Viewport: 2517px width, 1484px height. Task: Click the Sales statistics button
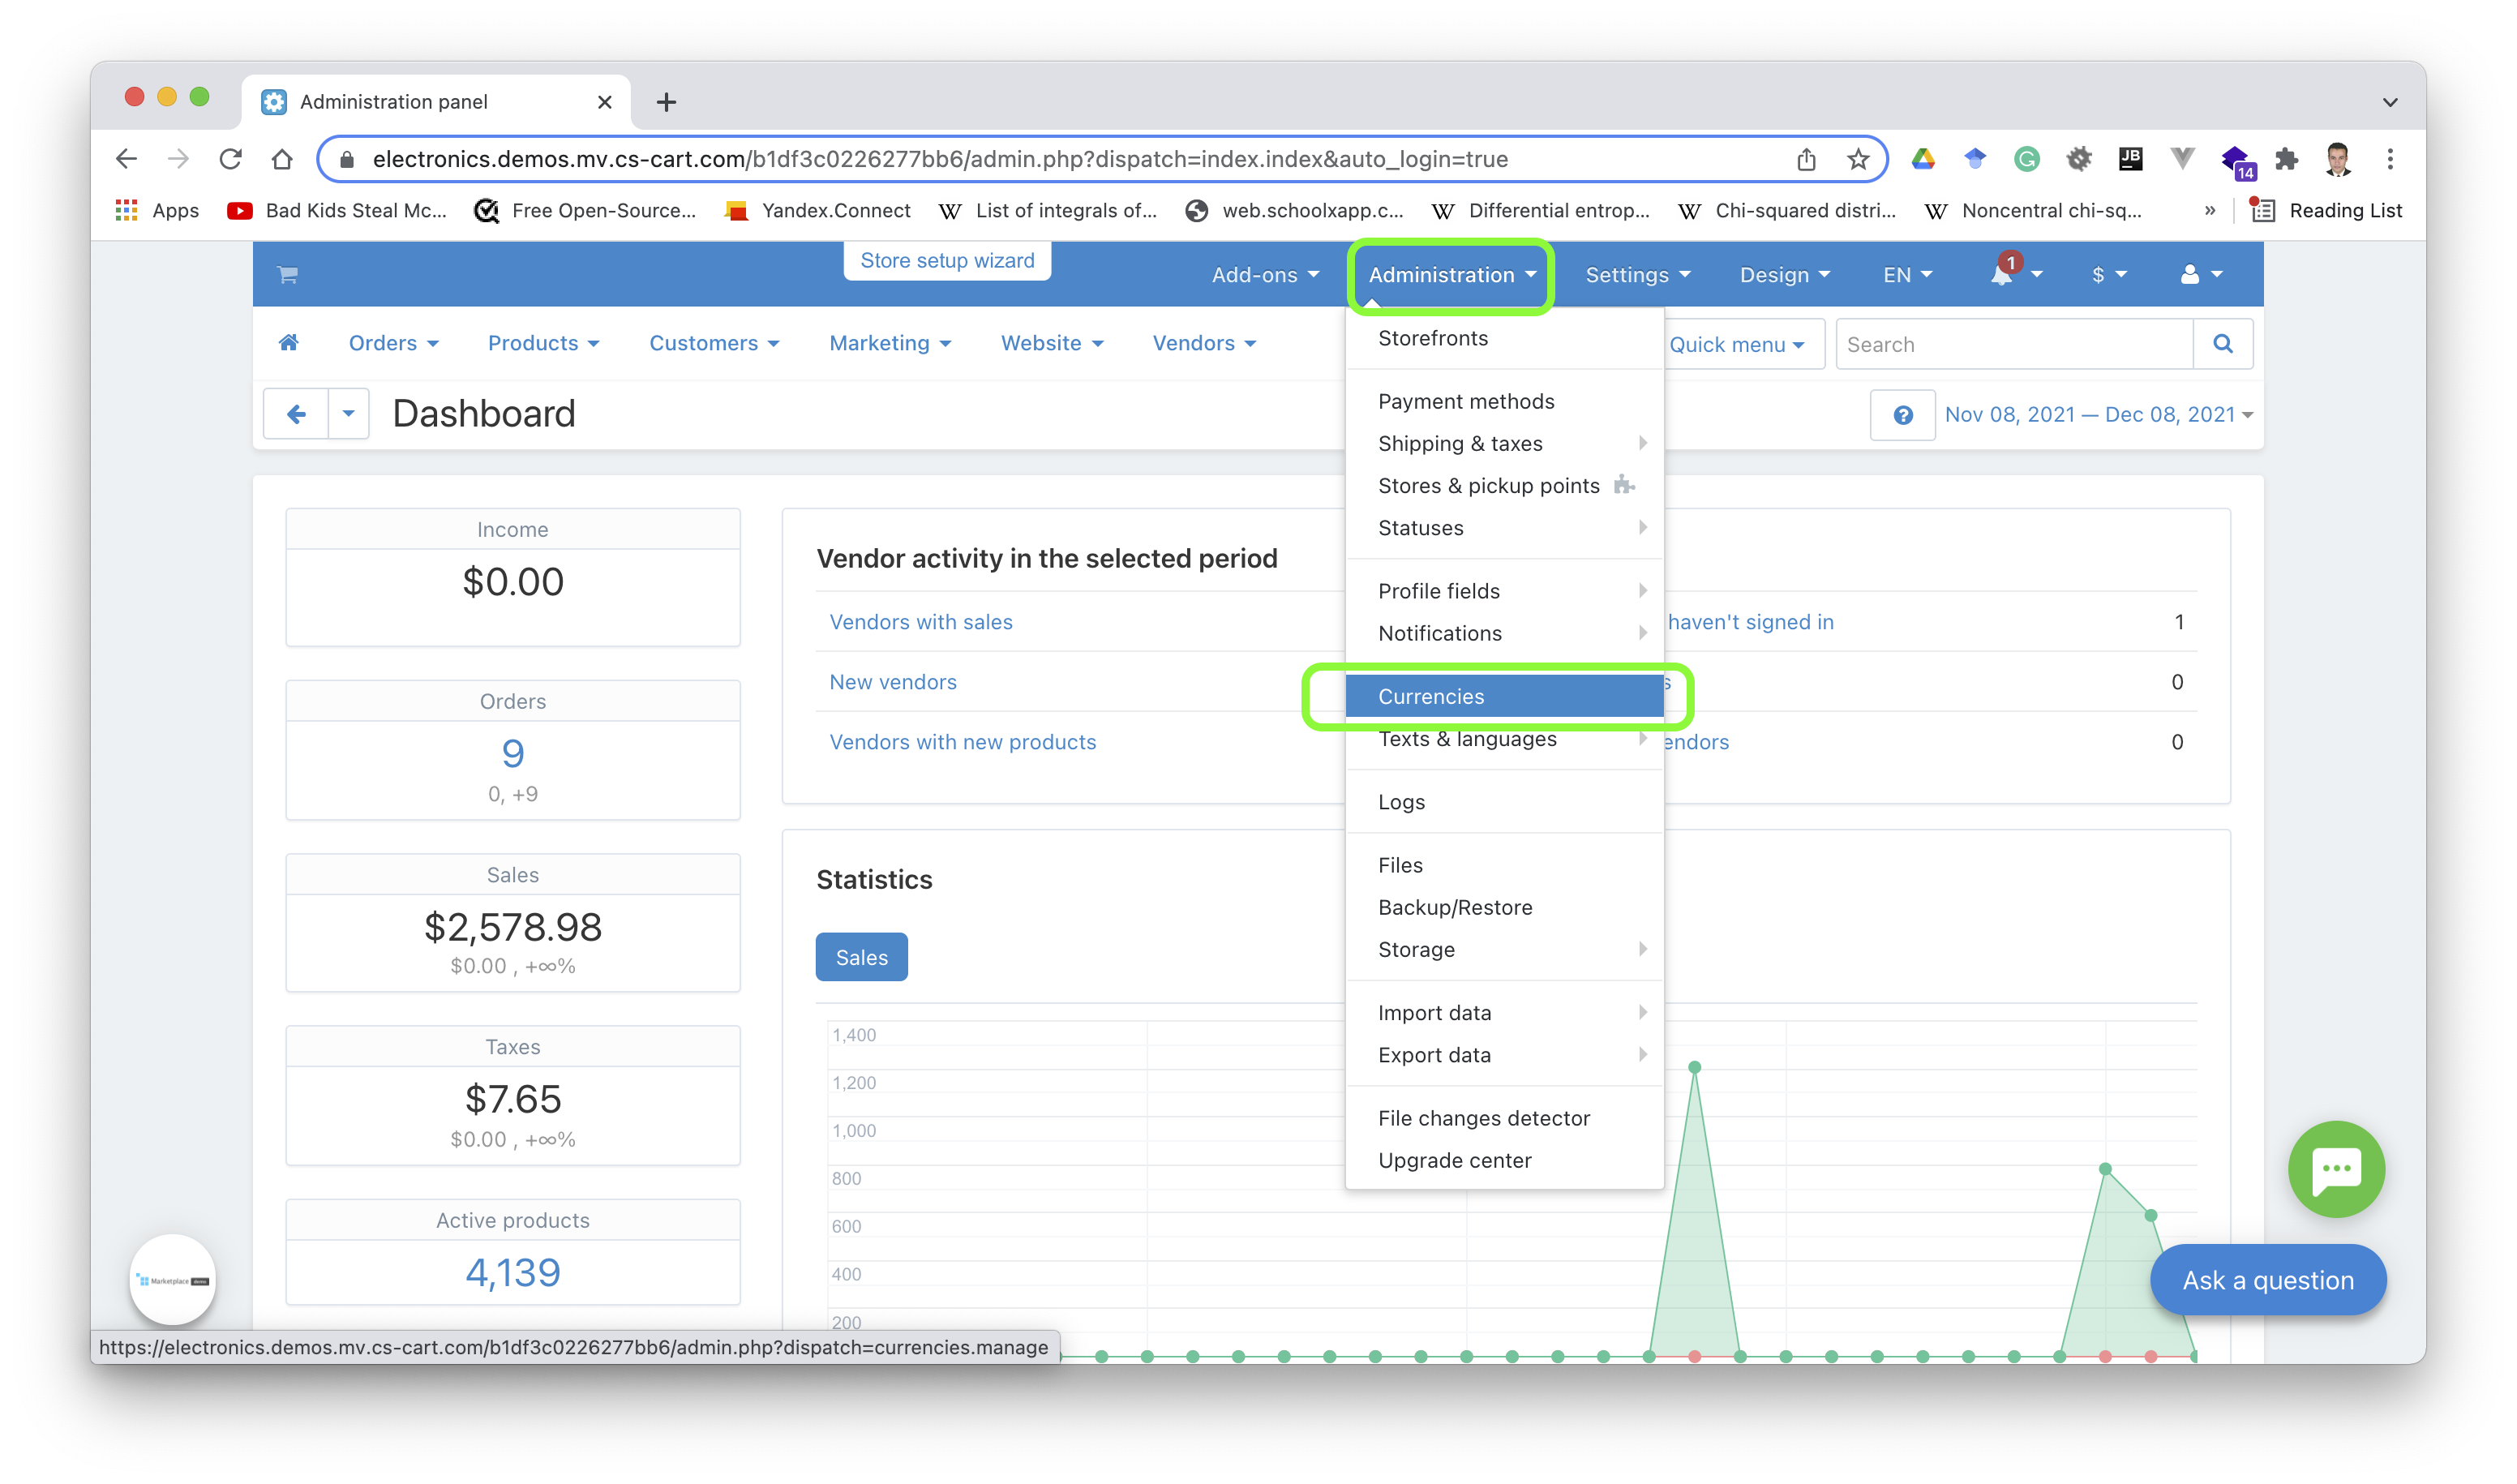point(862,956)
